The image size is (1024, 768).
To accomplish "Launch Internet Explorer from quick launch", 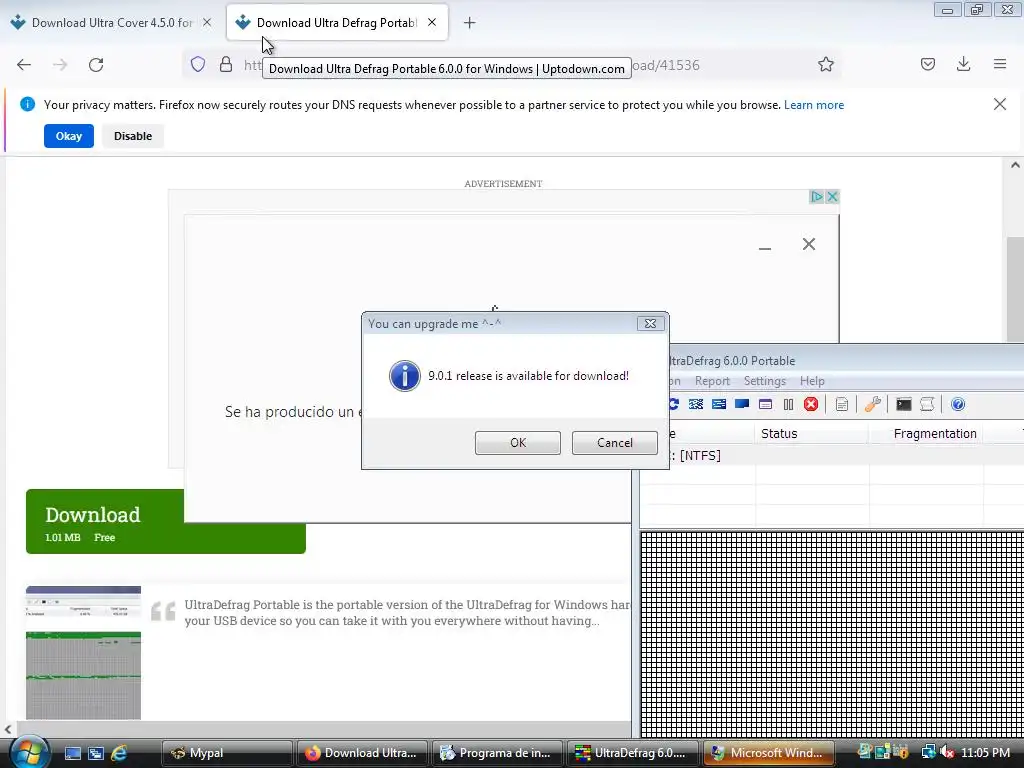I will (x=119, y=753).
